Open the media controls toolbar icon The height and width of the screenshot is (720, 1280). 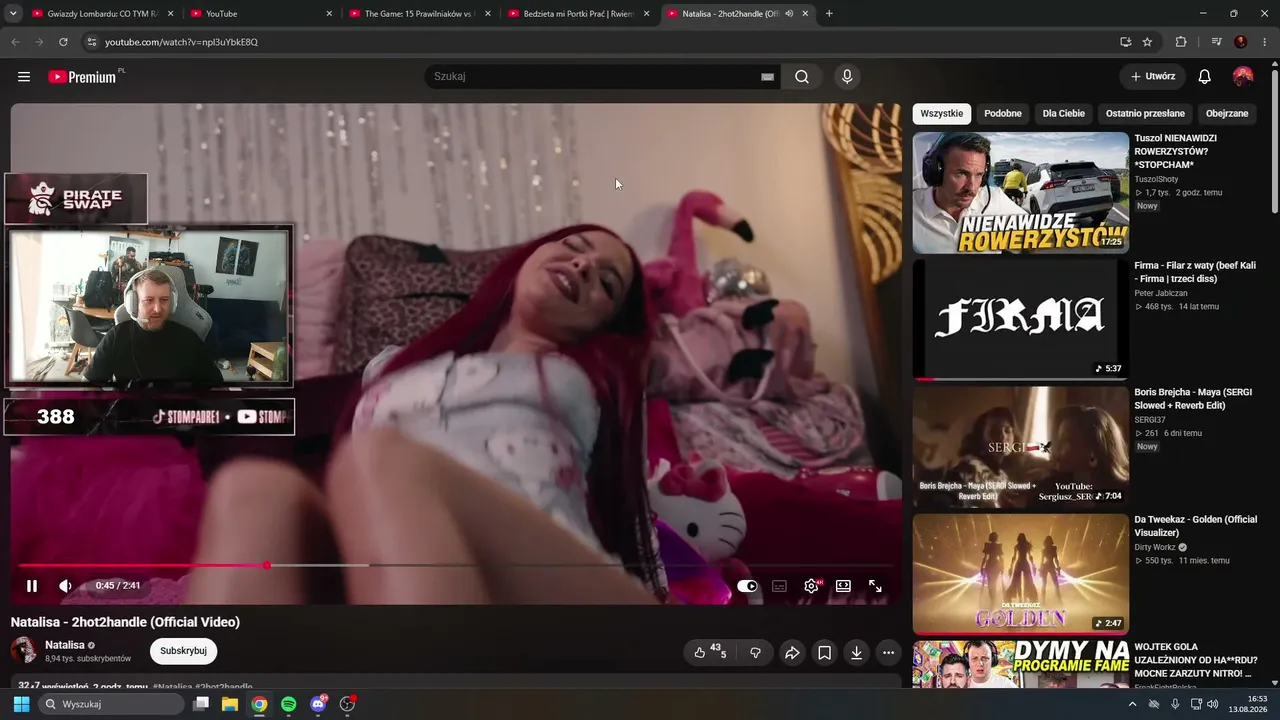point(1216,42)
